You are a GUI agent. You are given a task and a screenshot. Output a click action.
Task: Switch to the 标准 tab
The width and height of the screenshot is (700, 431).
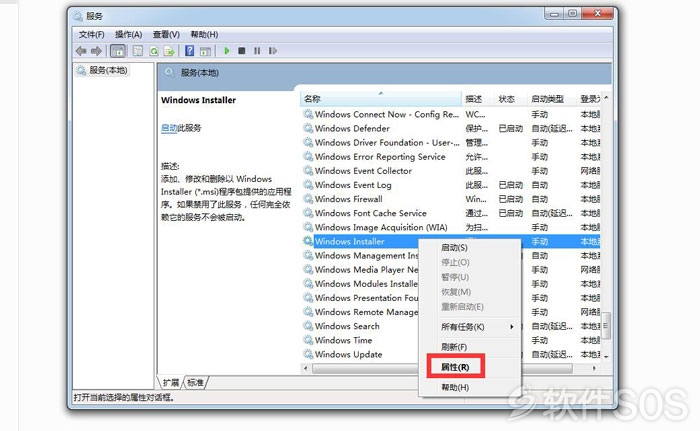pyautogui.click(x=196, y=382)
